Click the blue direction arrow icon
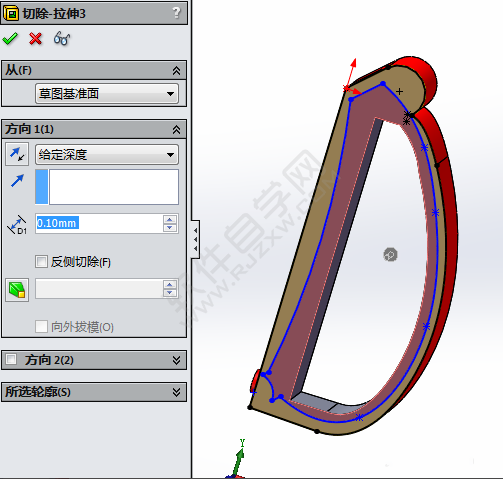Screen dimensions: 503x479 coord(17,181)
